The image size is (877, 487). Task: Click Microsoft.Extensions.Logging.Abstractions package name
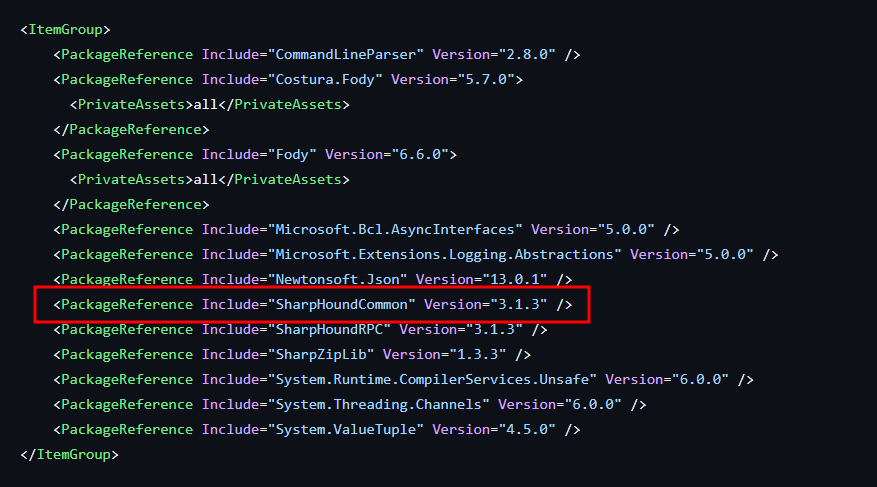click(440, 254)
